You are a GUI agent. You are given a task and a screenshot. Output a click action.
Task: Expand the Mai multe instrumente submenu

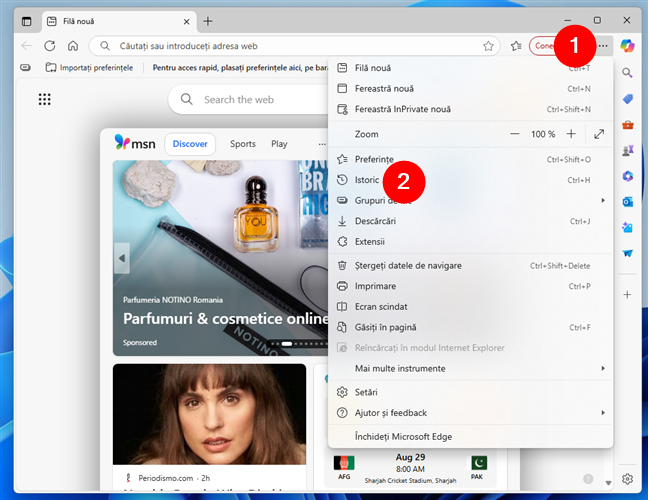click(470, 368)
